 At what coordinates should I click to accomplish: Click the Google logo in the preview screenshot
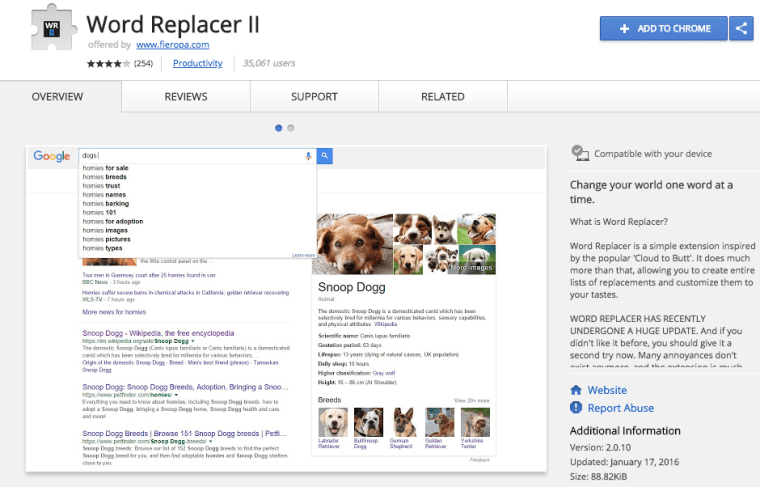tap(52, 156)
